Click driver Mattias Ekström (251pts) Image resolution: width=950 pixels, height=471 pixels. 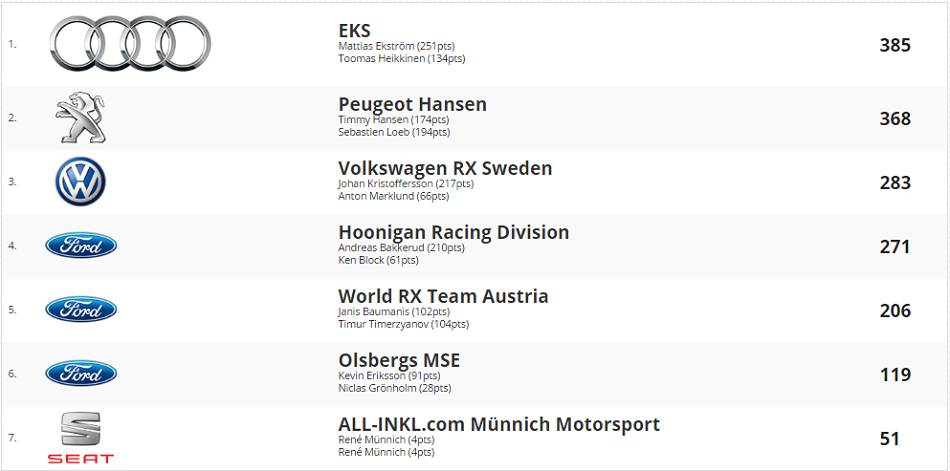pos(397,46)
